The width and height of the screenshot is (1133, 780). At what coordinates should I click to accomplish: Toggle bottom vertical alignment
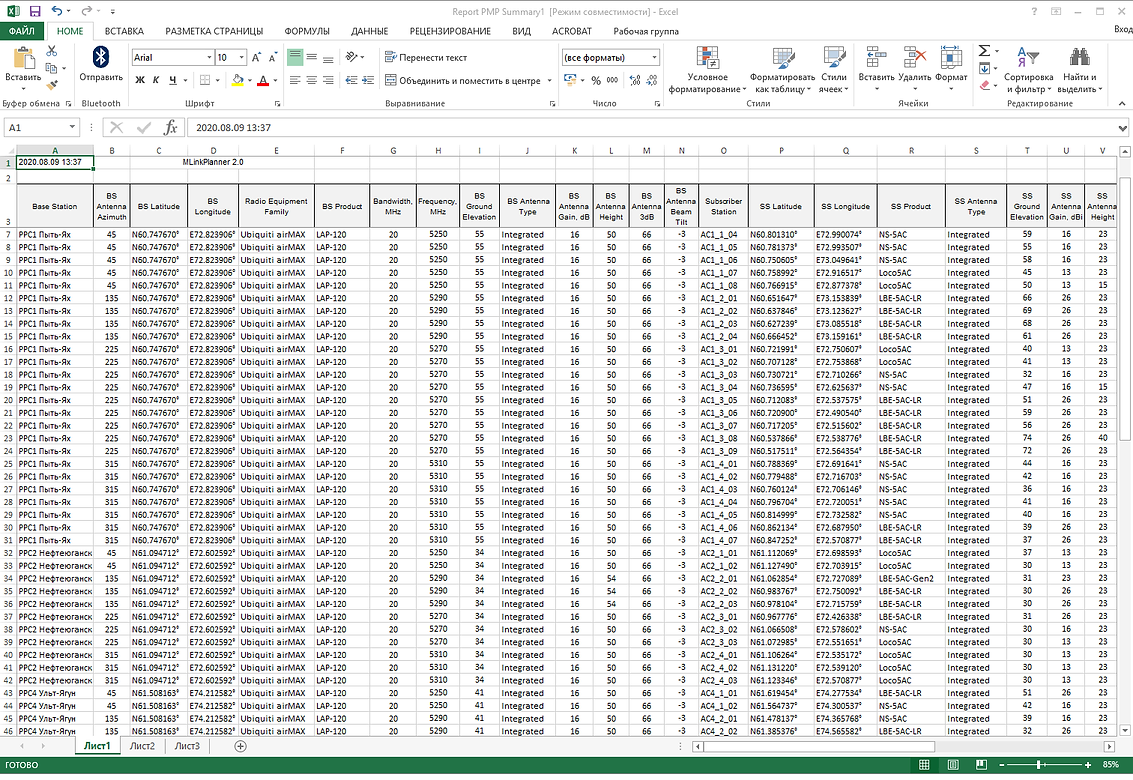pyautogui.click(x=328, y=57)
